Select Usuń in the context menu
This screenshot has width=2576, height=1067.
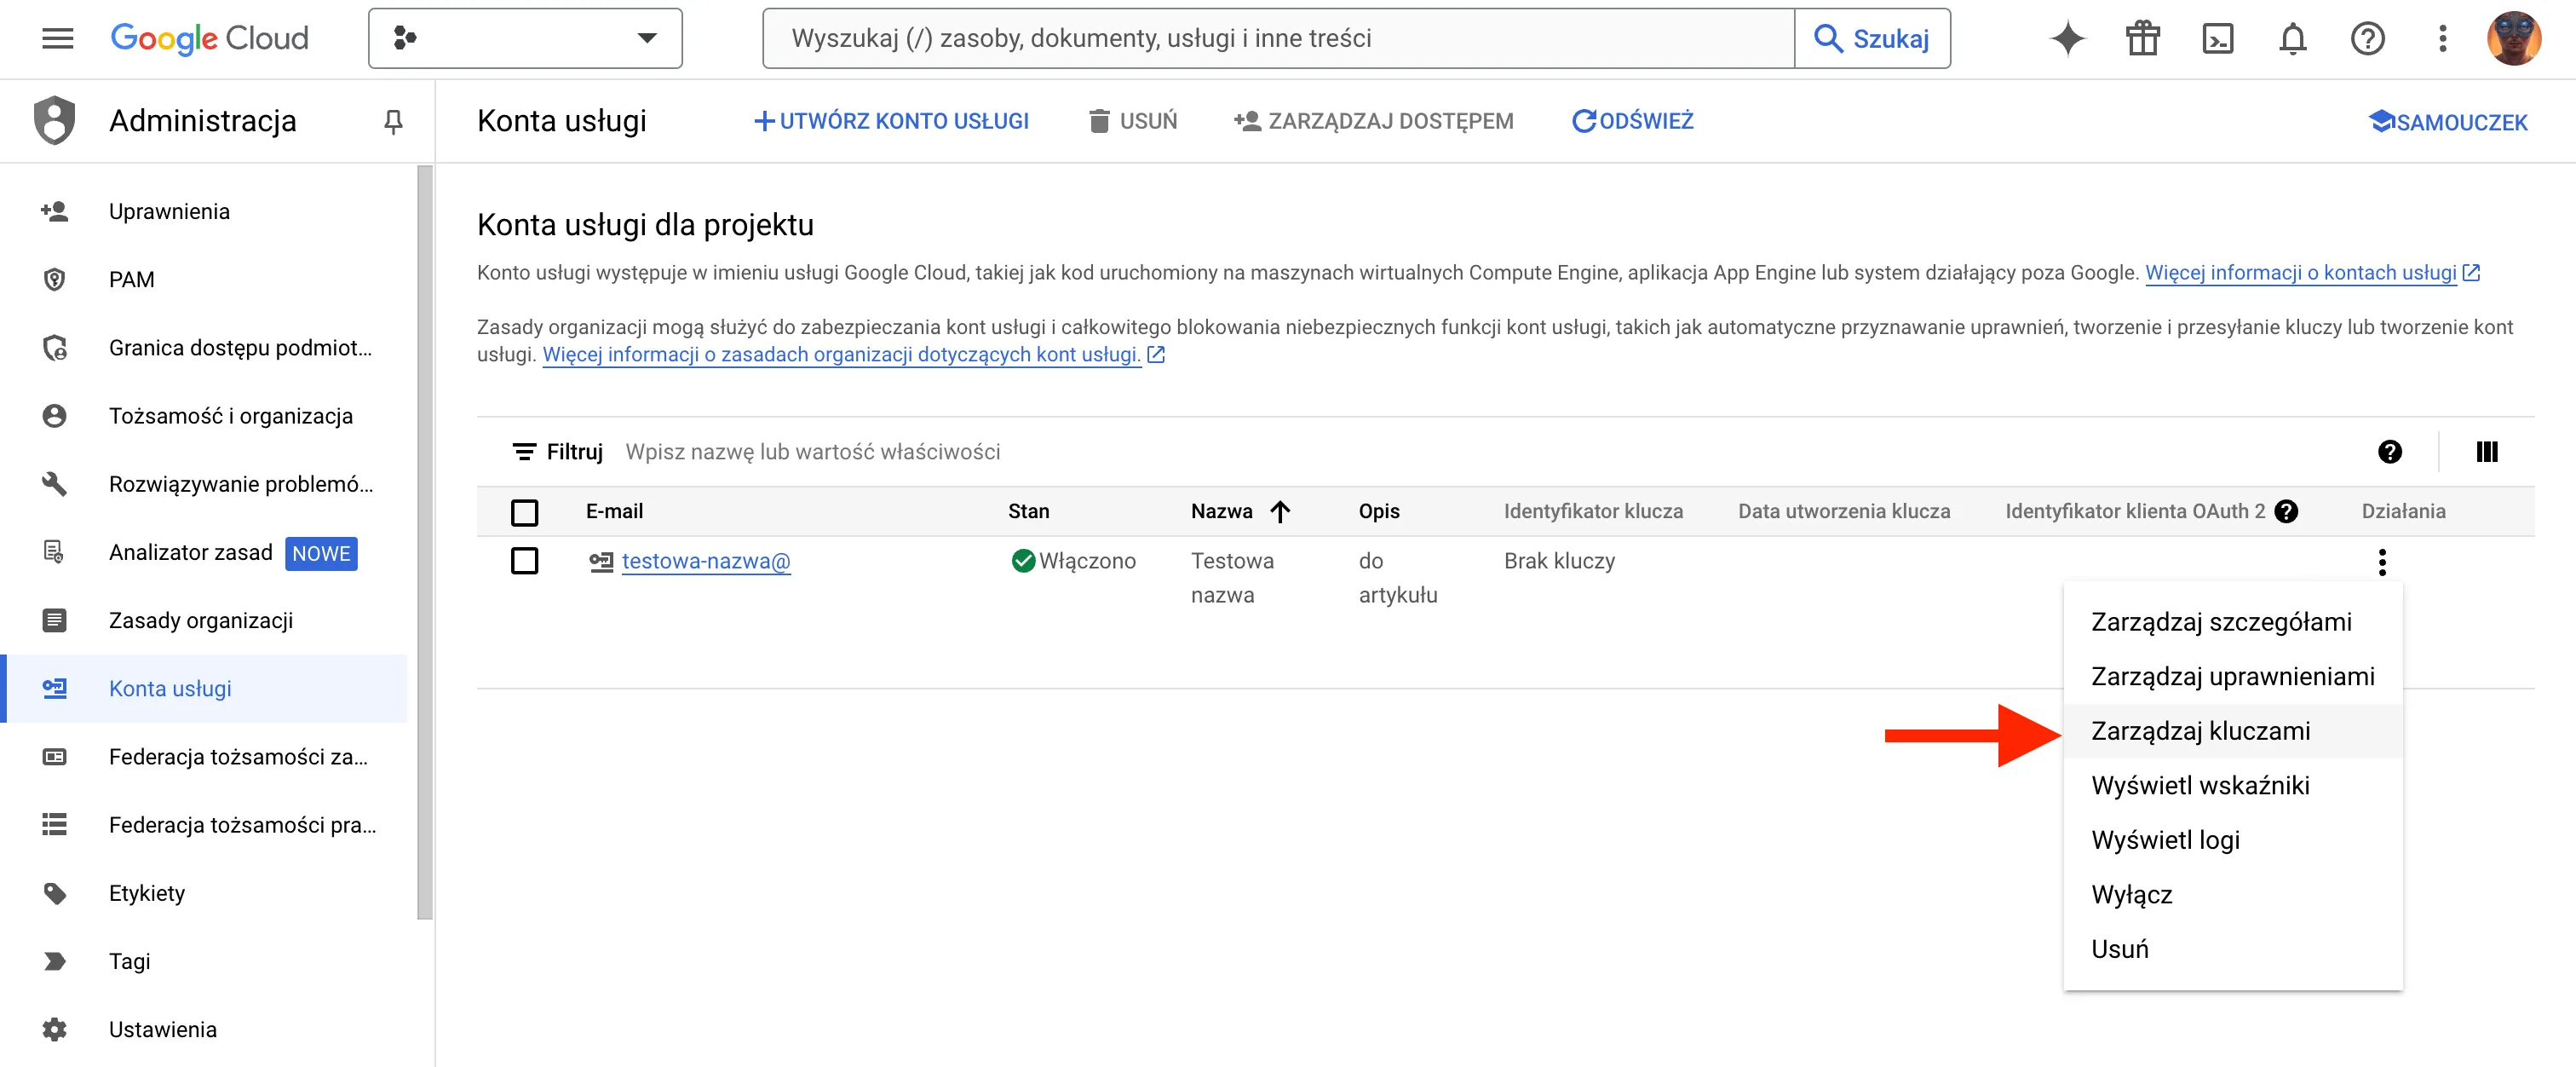click(x=2232, y=949)
